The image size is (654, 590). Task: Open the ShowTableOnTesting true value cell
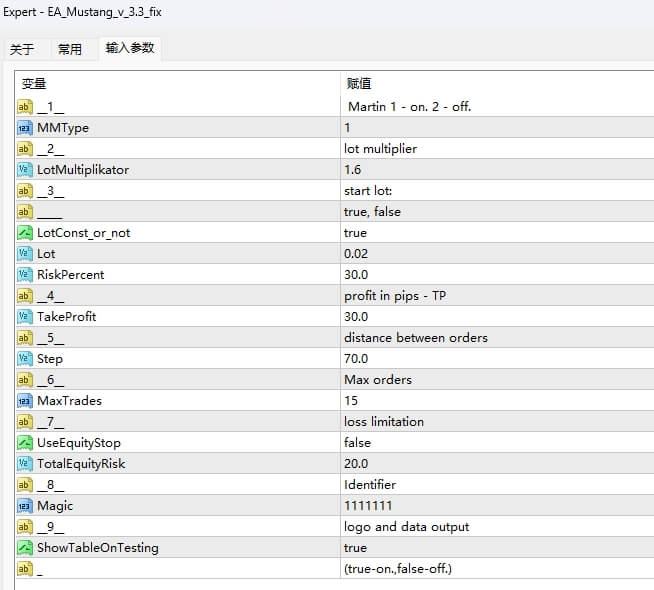355,548
